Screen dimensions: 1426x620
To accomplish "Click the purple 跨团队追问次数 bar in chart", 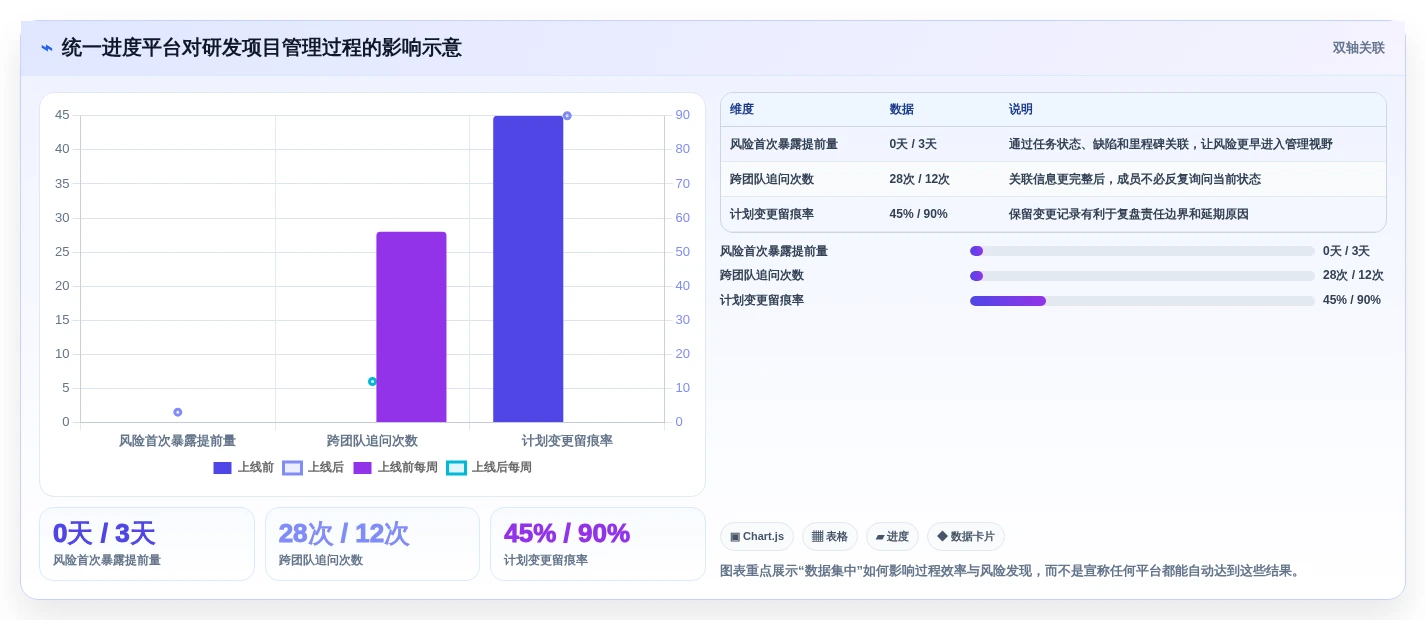I will [x=411, y=327].
